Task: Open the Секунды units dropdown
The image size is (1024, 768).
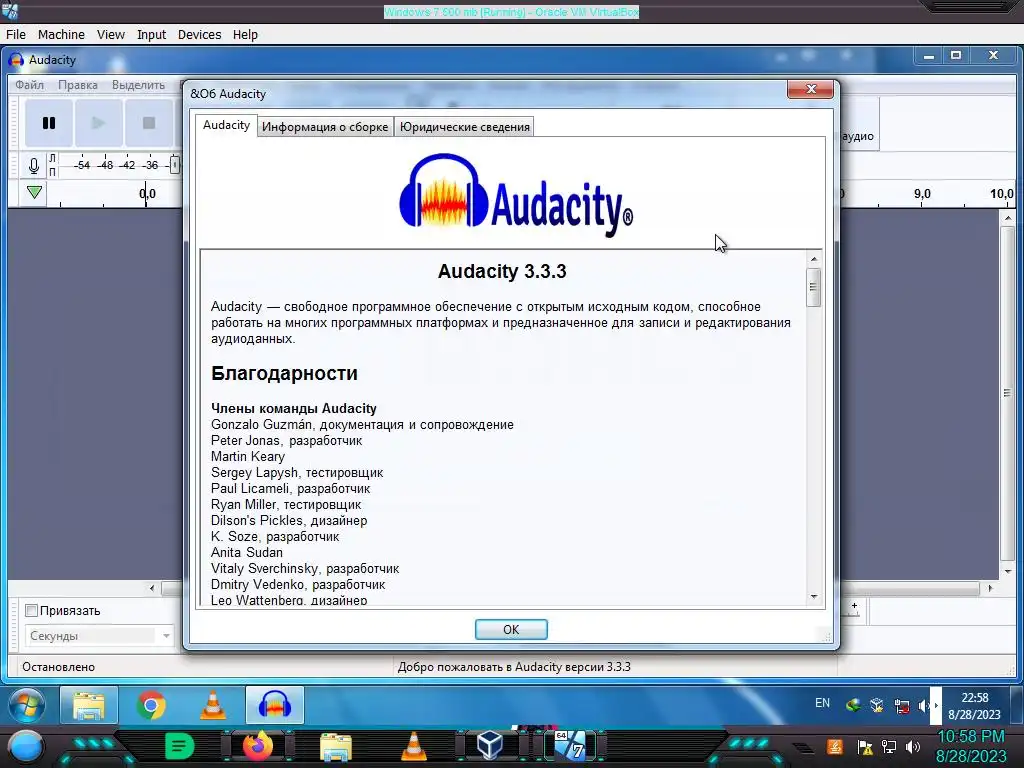Action: tap(99, 635)
